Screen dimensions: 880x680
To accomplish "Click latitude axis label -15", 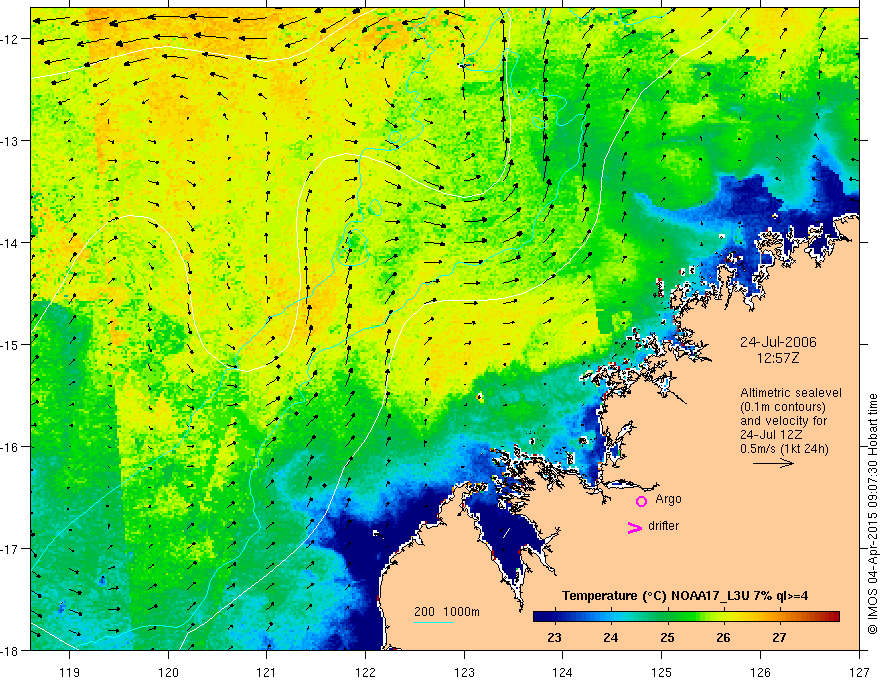I will click(11, 345).
